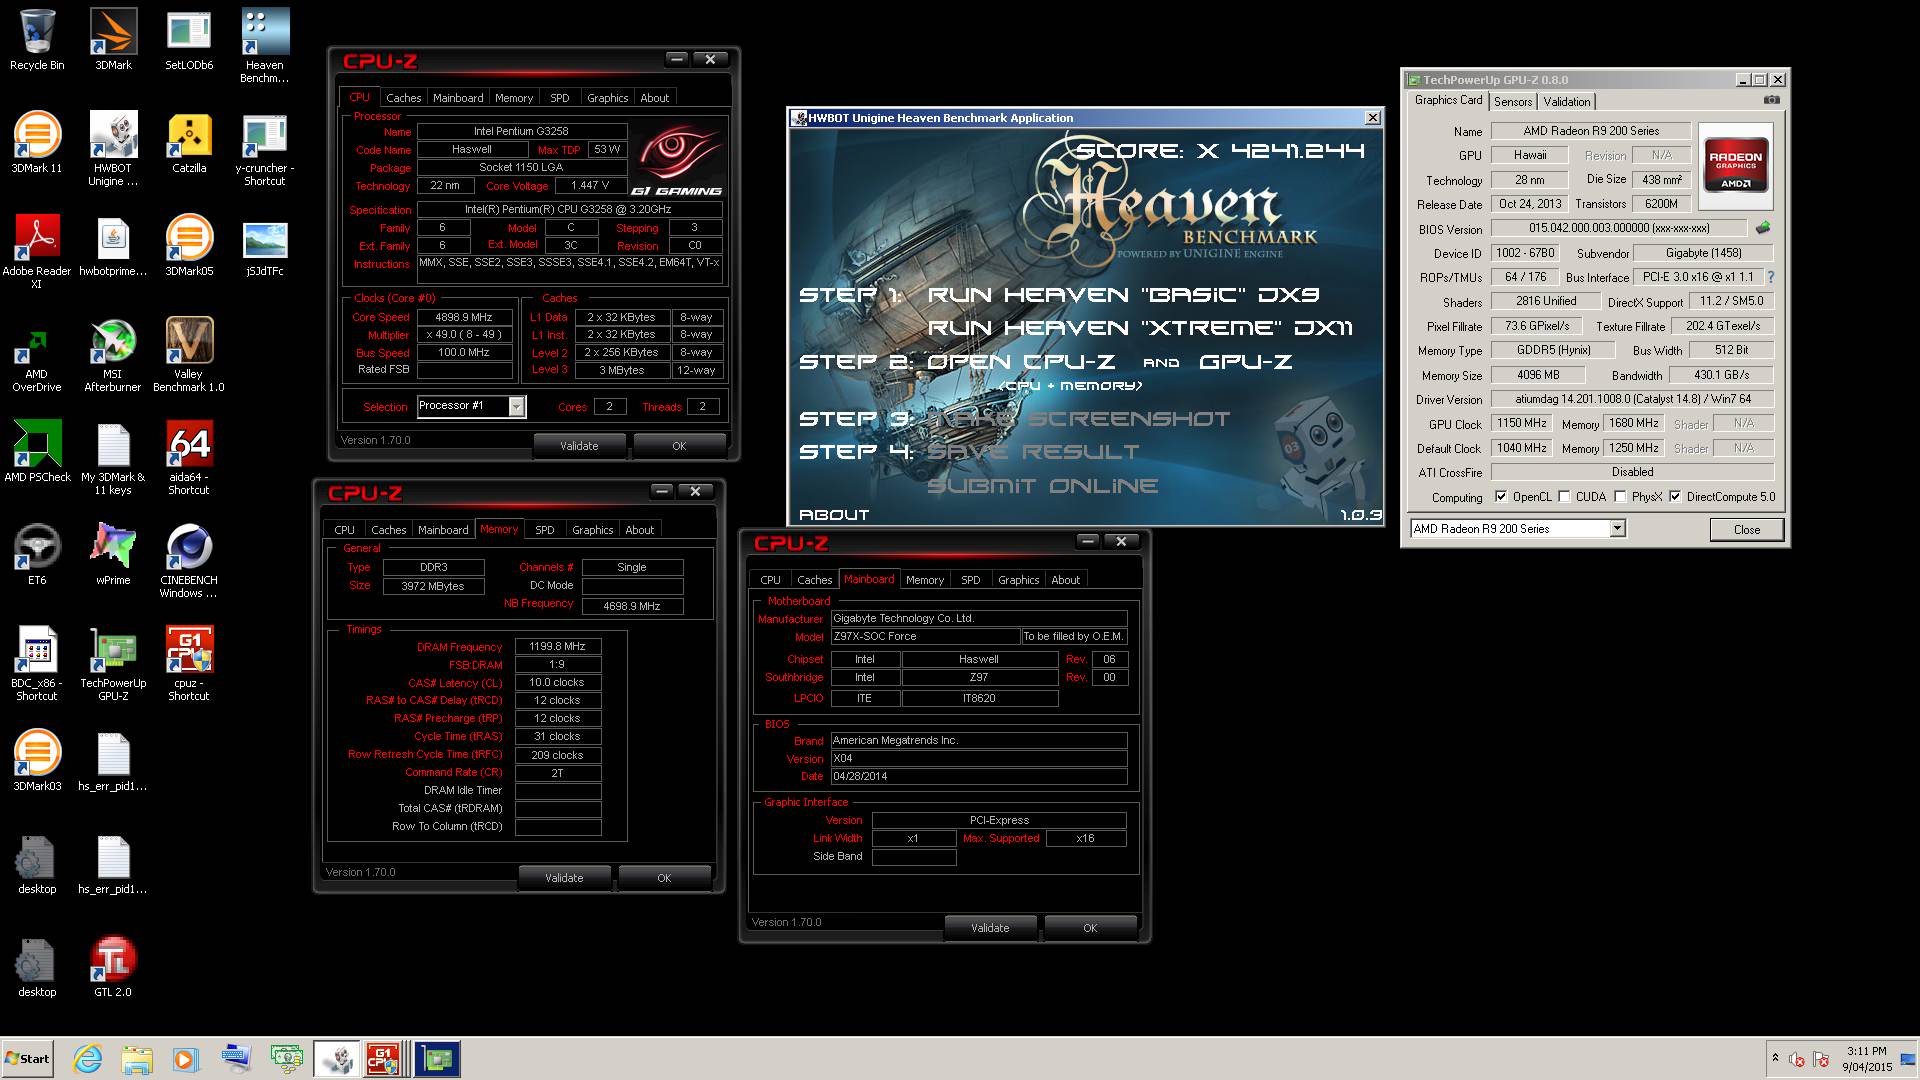Screen dimensions: 1920x1080
Task: Open the ET6 steering wheel desktop icon
Action: point(37,552)
